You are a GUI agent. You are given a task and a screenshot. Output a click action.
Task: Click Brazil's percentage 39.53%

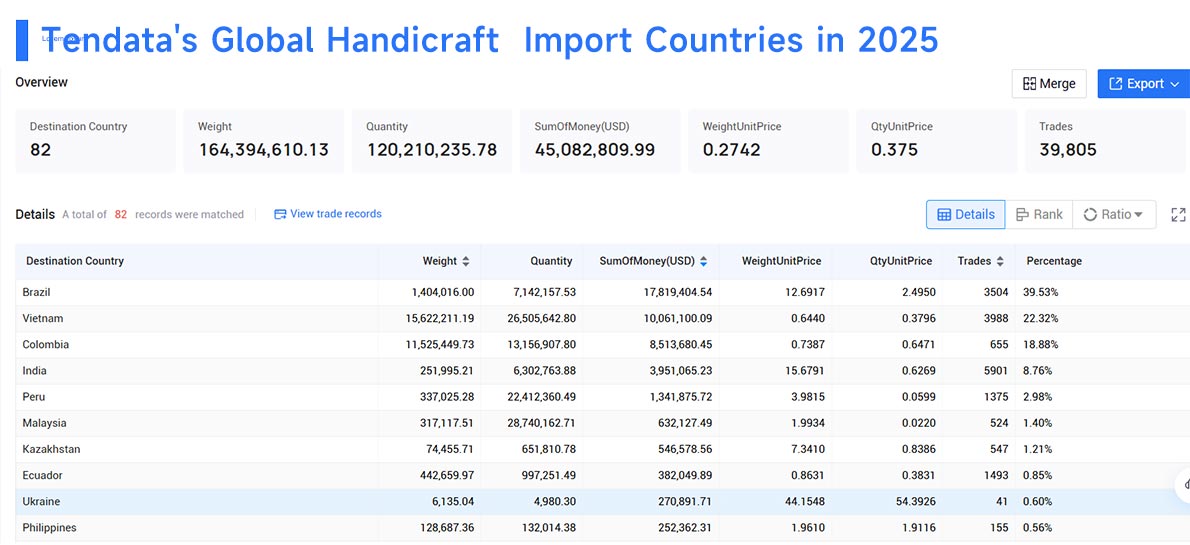(x=1042, y=292)
